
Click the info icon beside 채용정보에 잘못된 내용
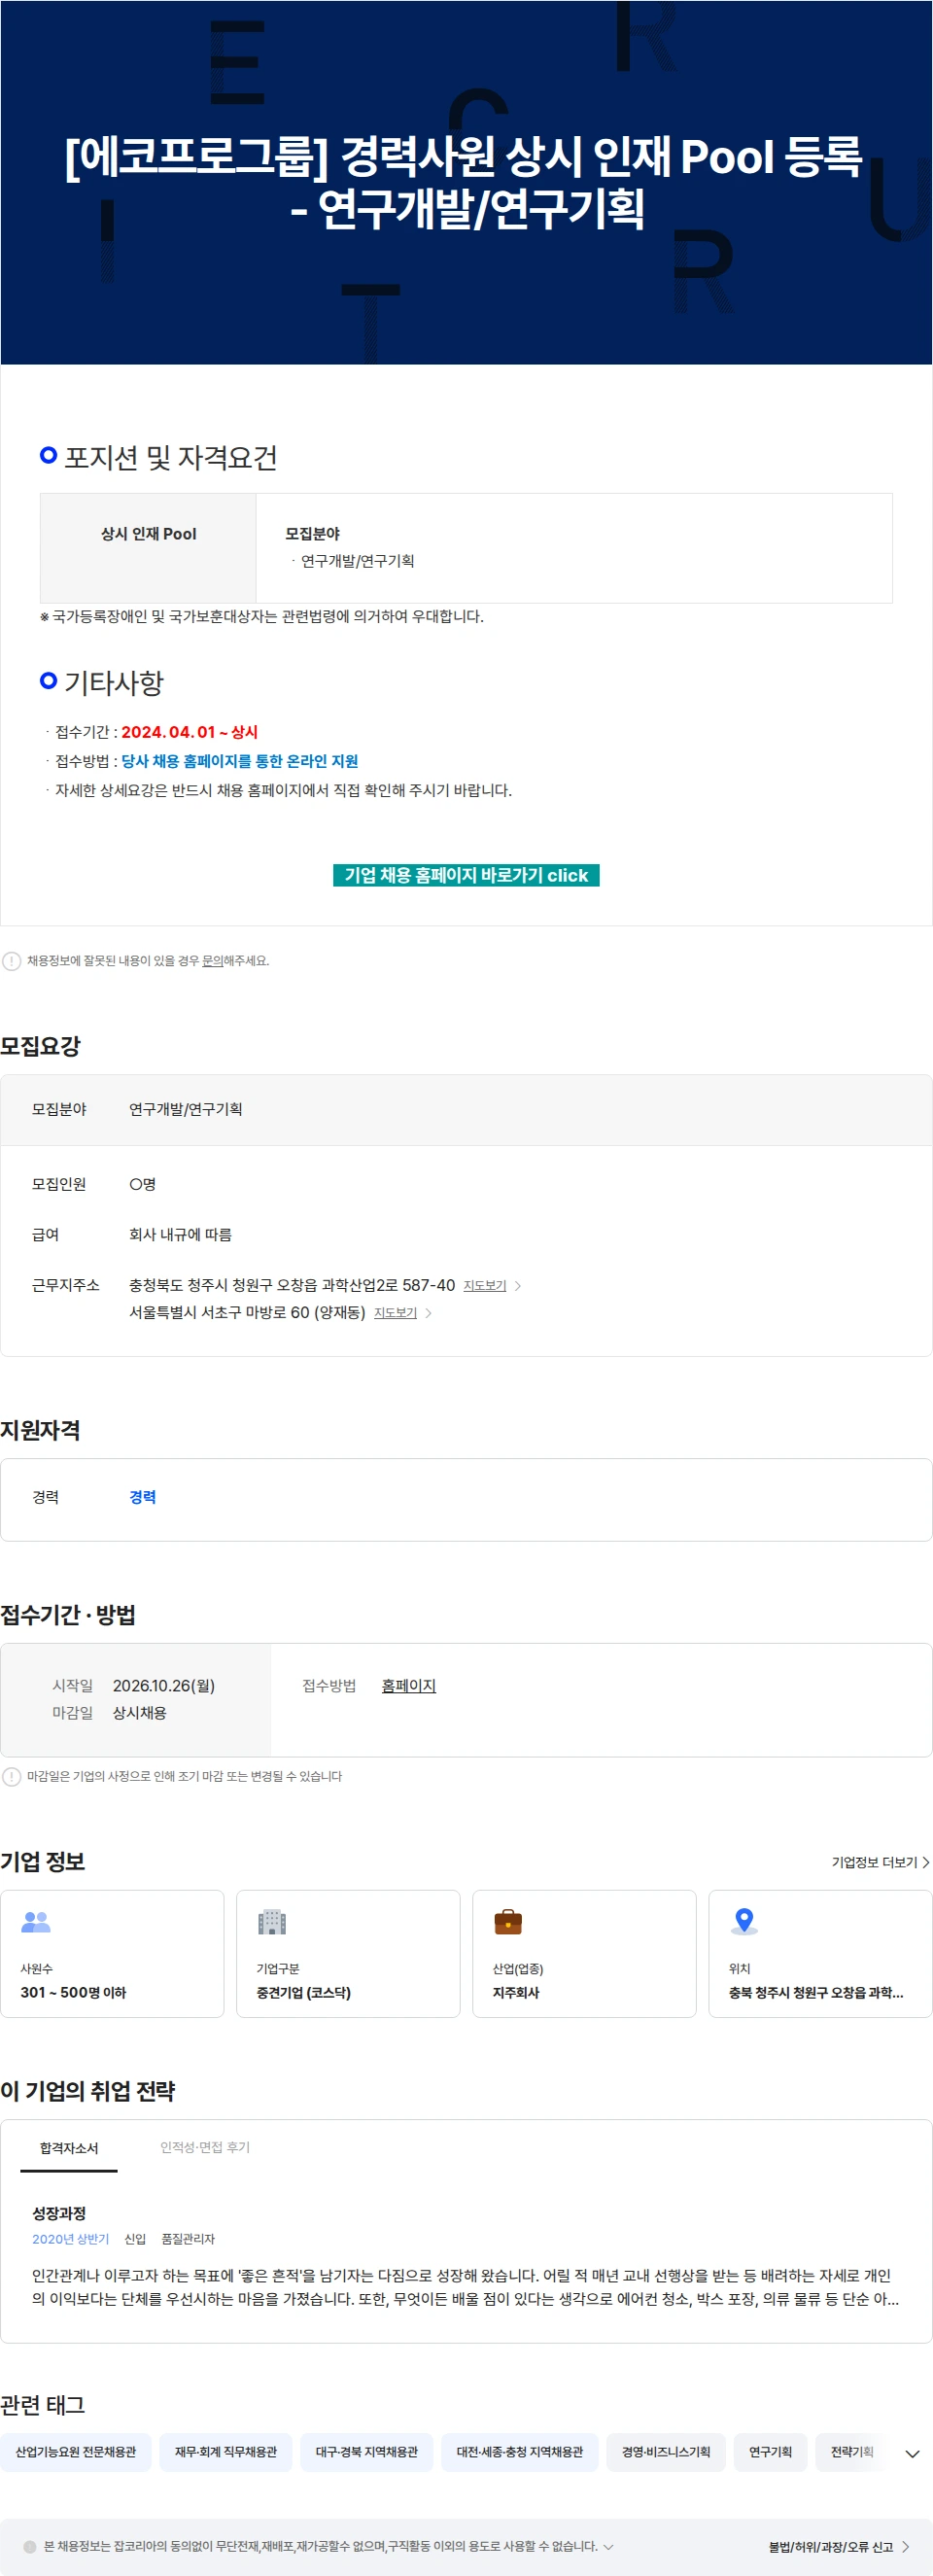coord(12,961)
